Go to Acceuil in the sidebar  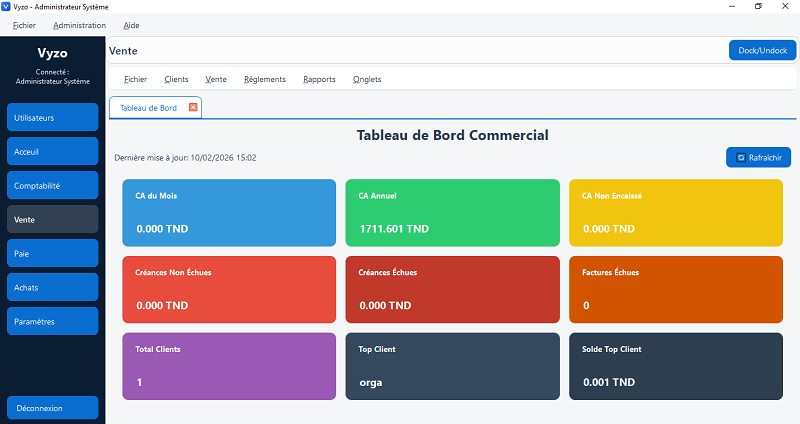[52, 151]
